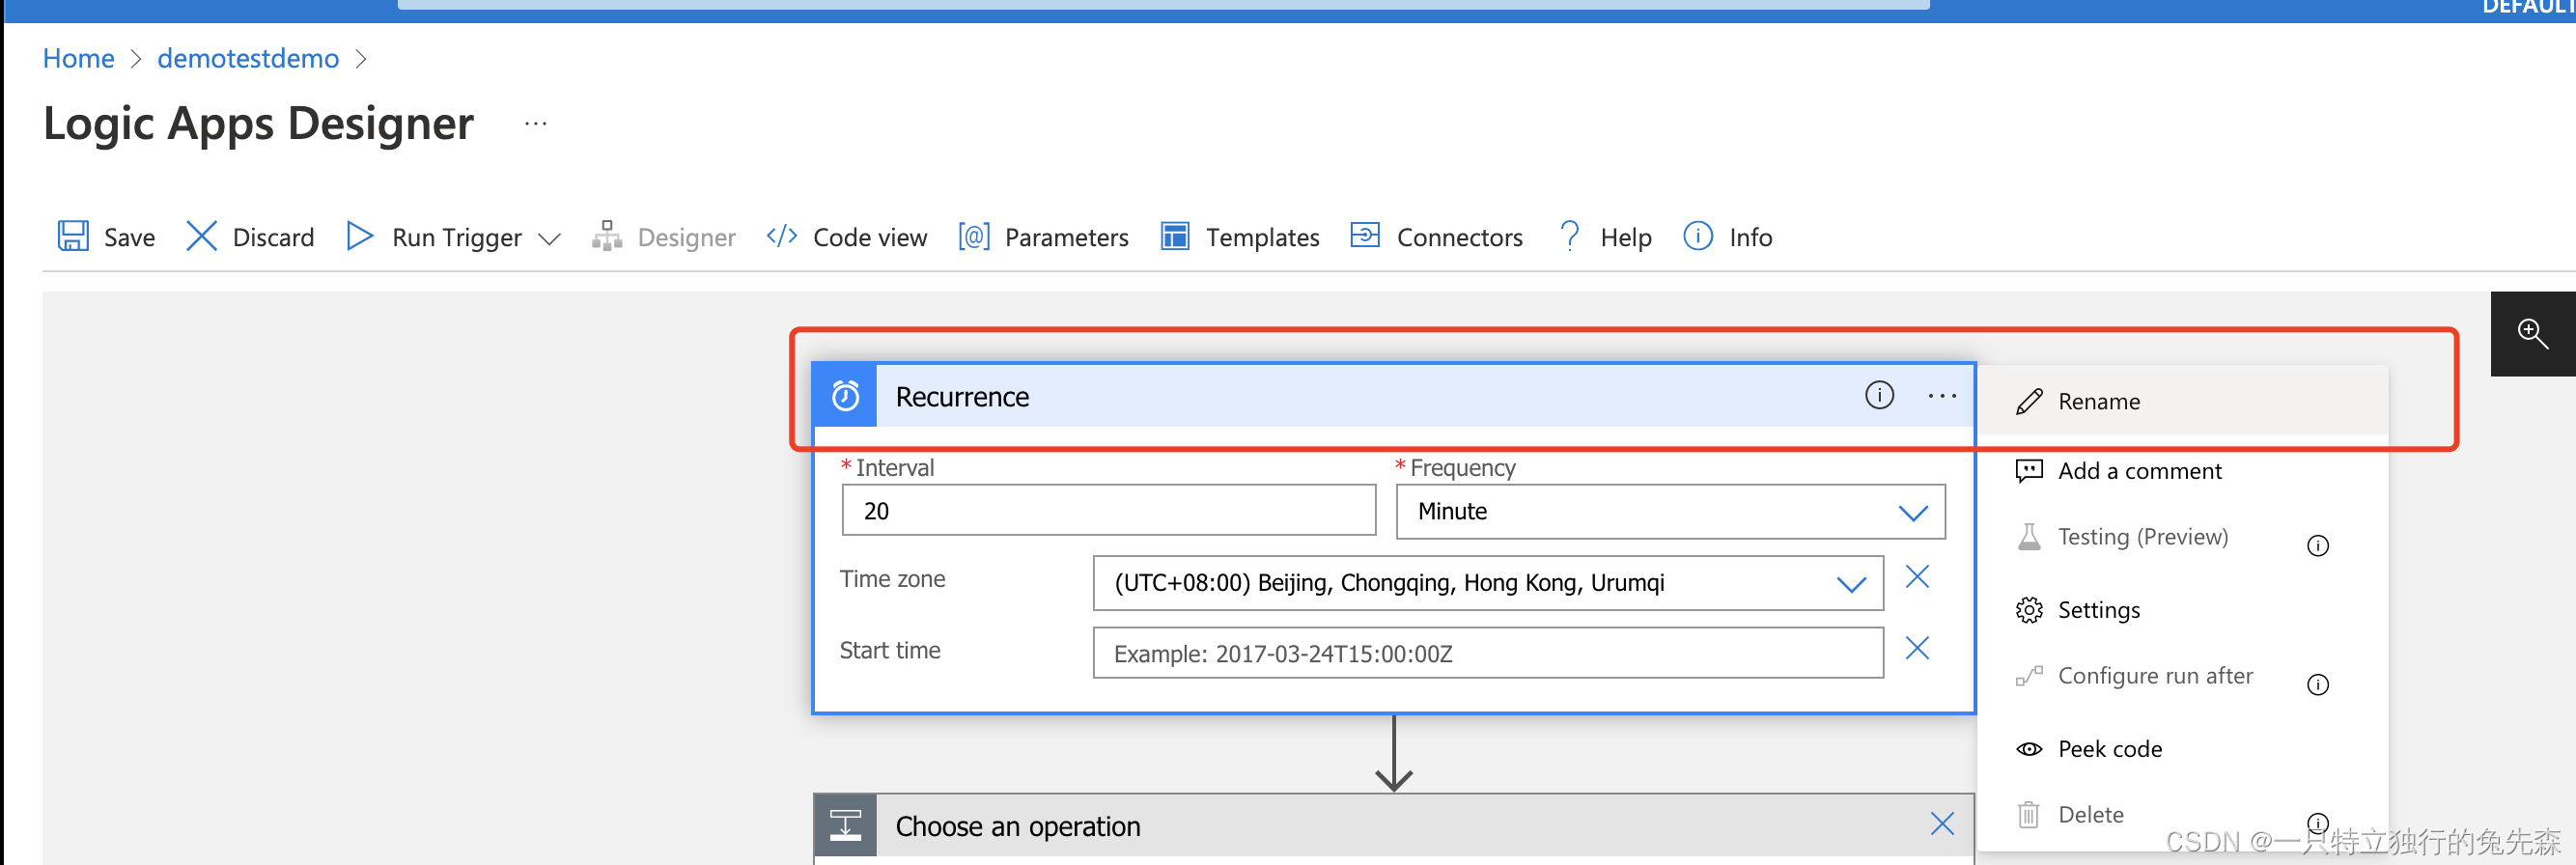
Task: Click the eye icon next to Peek code
Action: click(x=2029, y=749)
